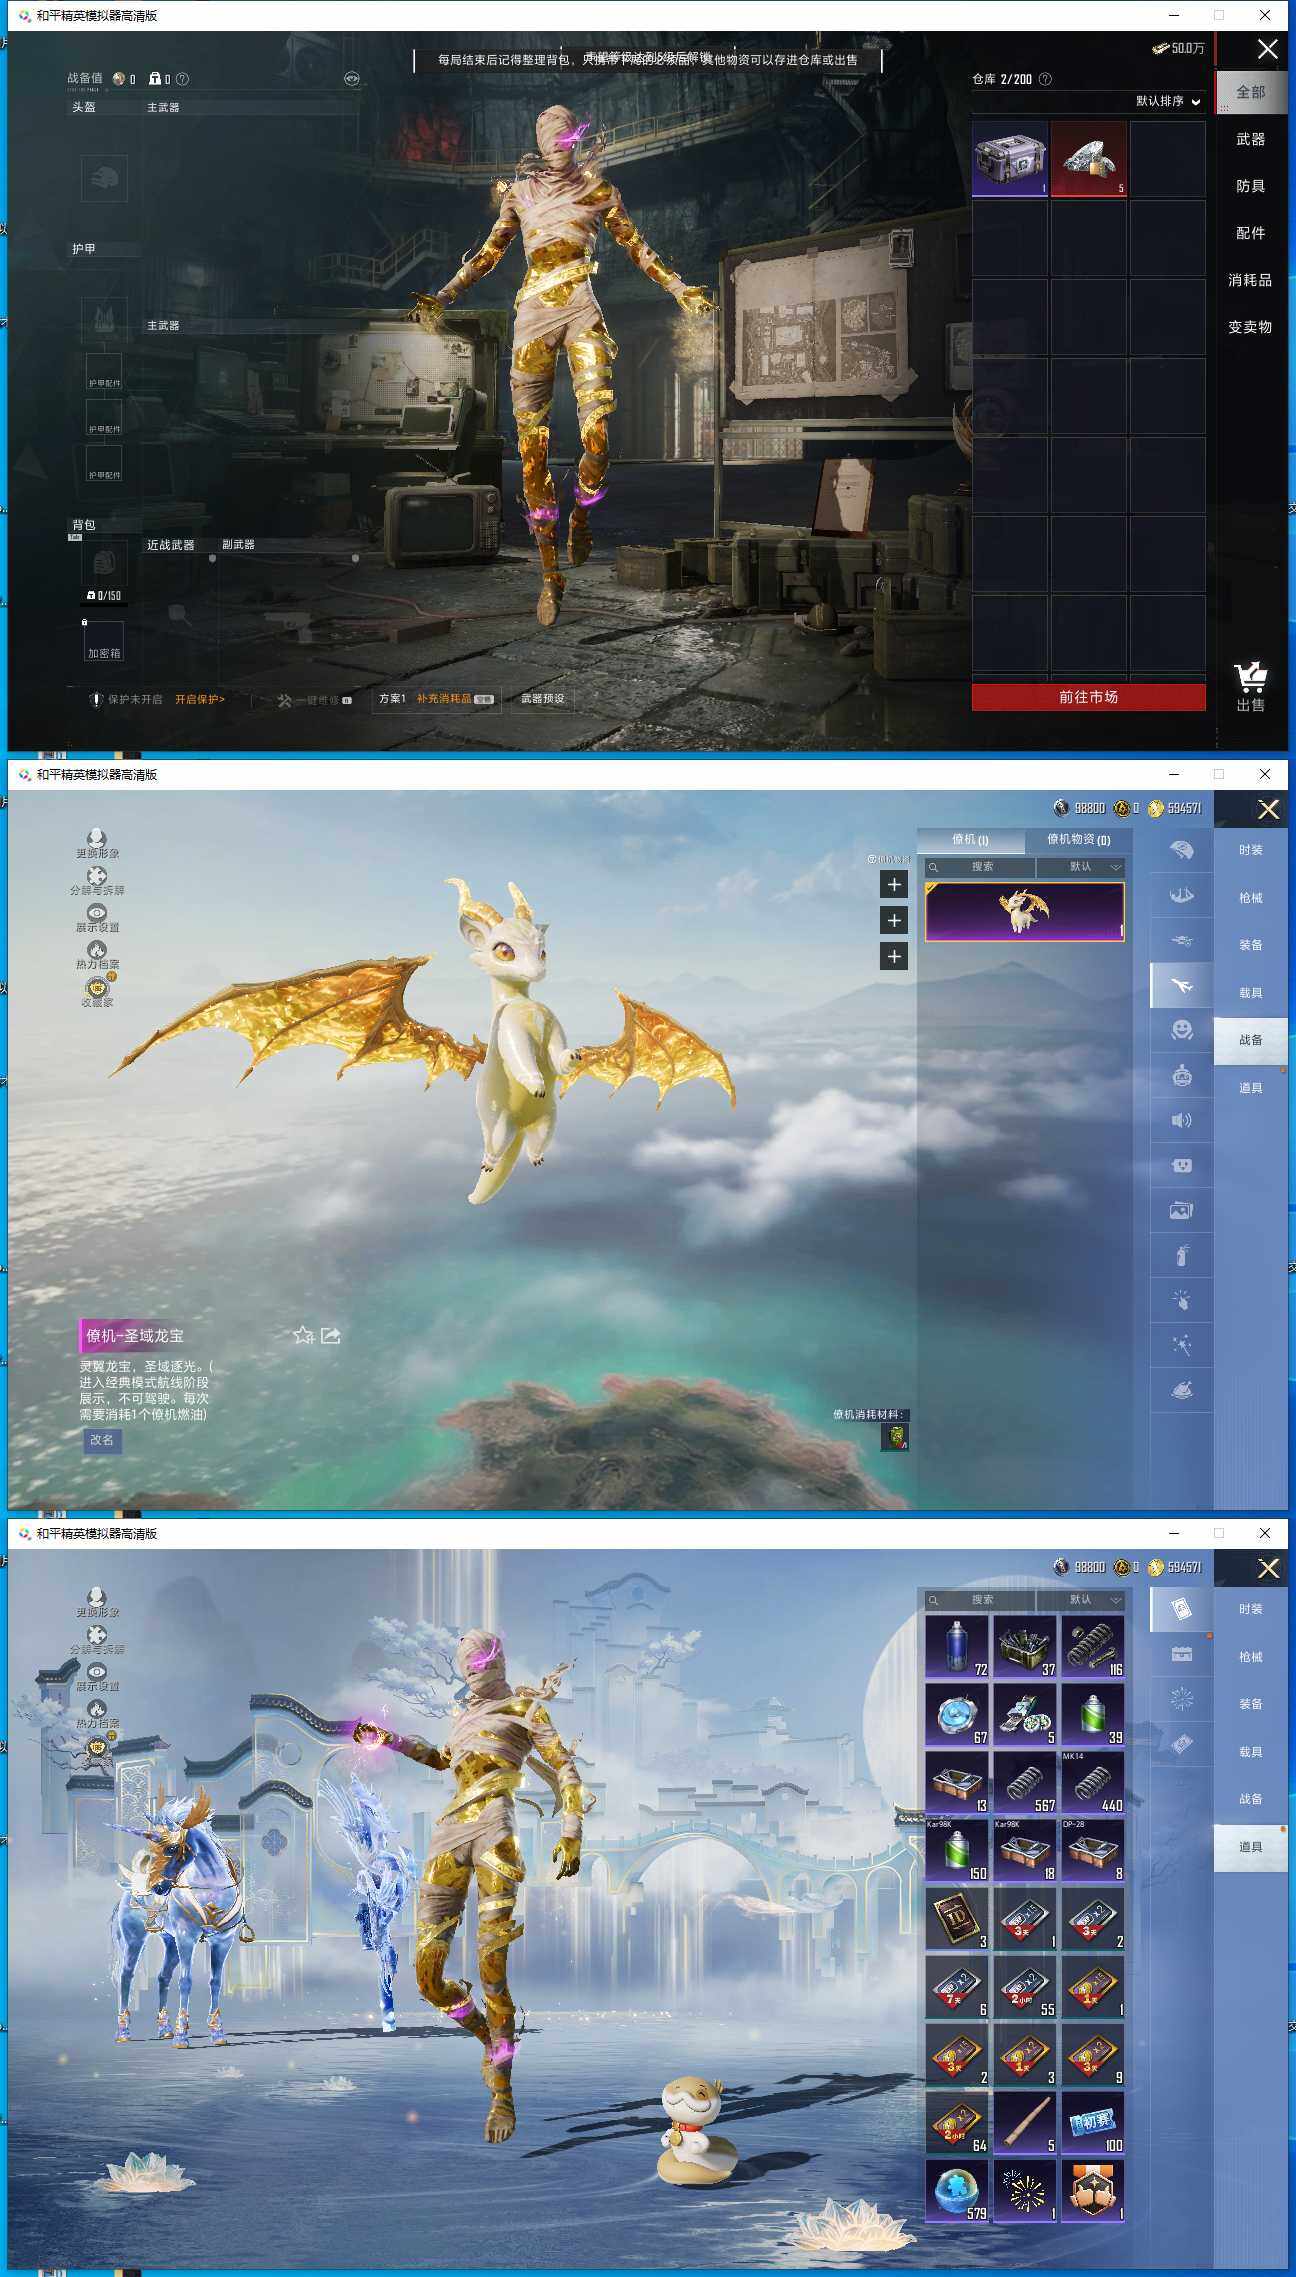Select the ticket icon in 道具 sidebar
The image size is (1296, 2277).
point(1182,1743)
